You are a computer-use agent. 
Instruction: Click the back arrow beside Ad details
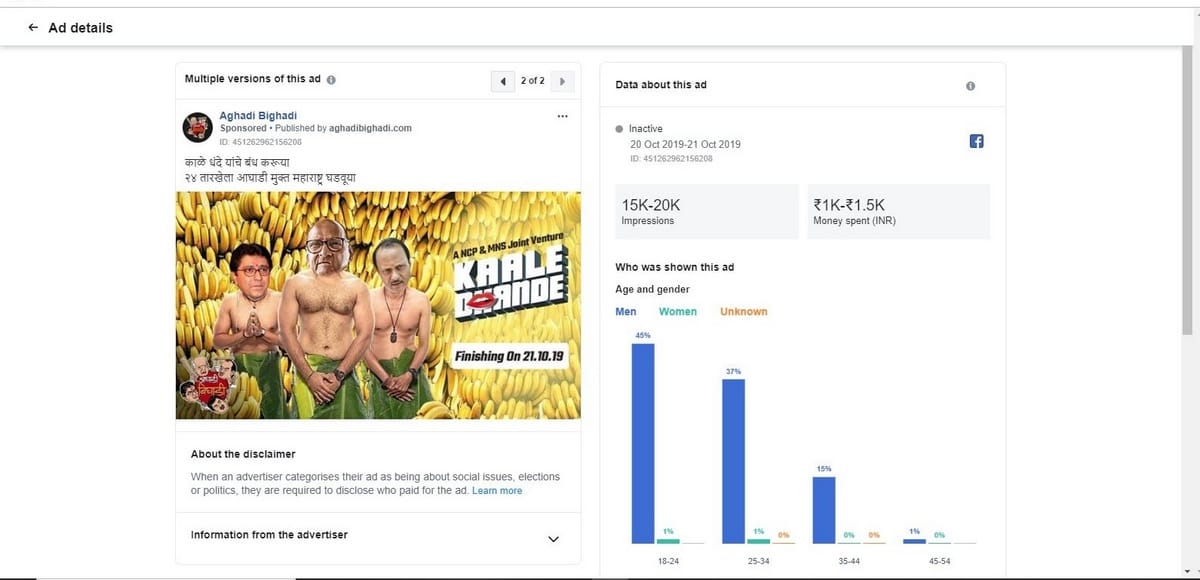click(34, 28)
